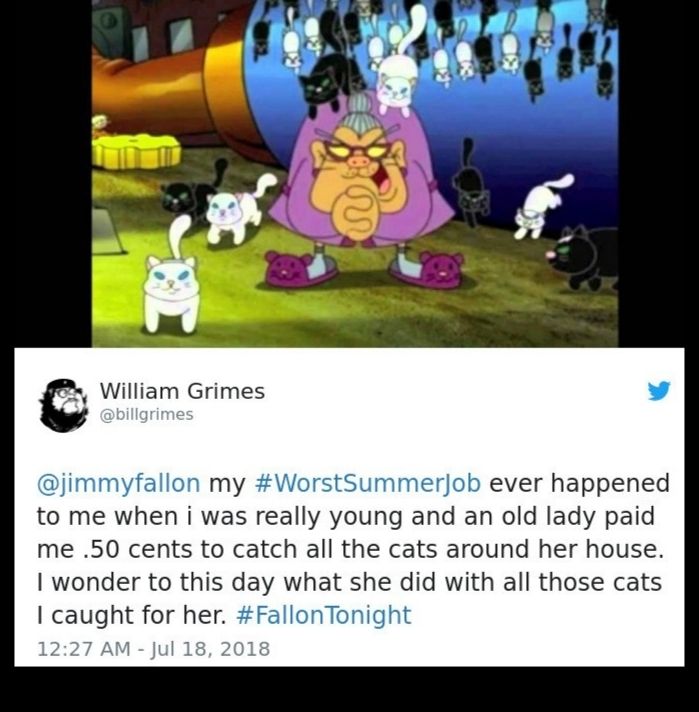The height and width of the screenshot is (712, 699).
Task: Click the yellow cheese-shaped object
Action: coord(135,150)
